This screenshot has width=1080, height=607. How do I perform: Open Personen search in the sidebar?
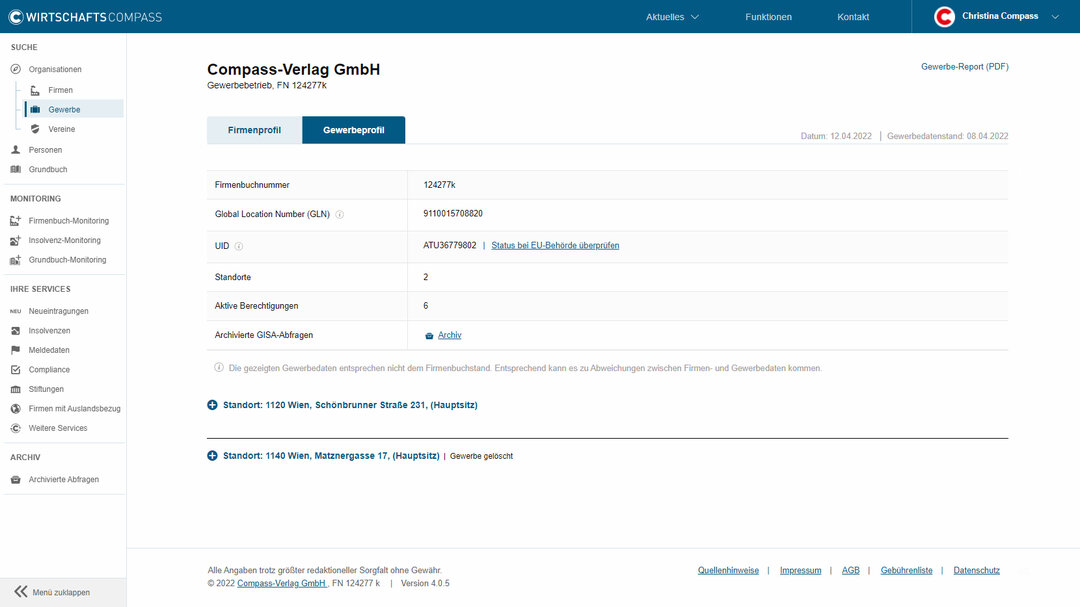45,150
